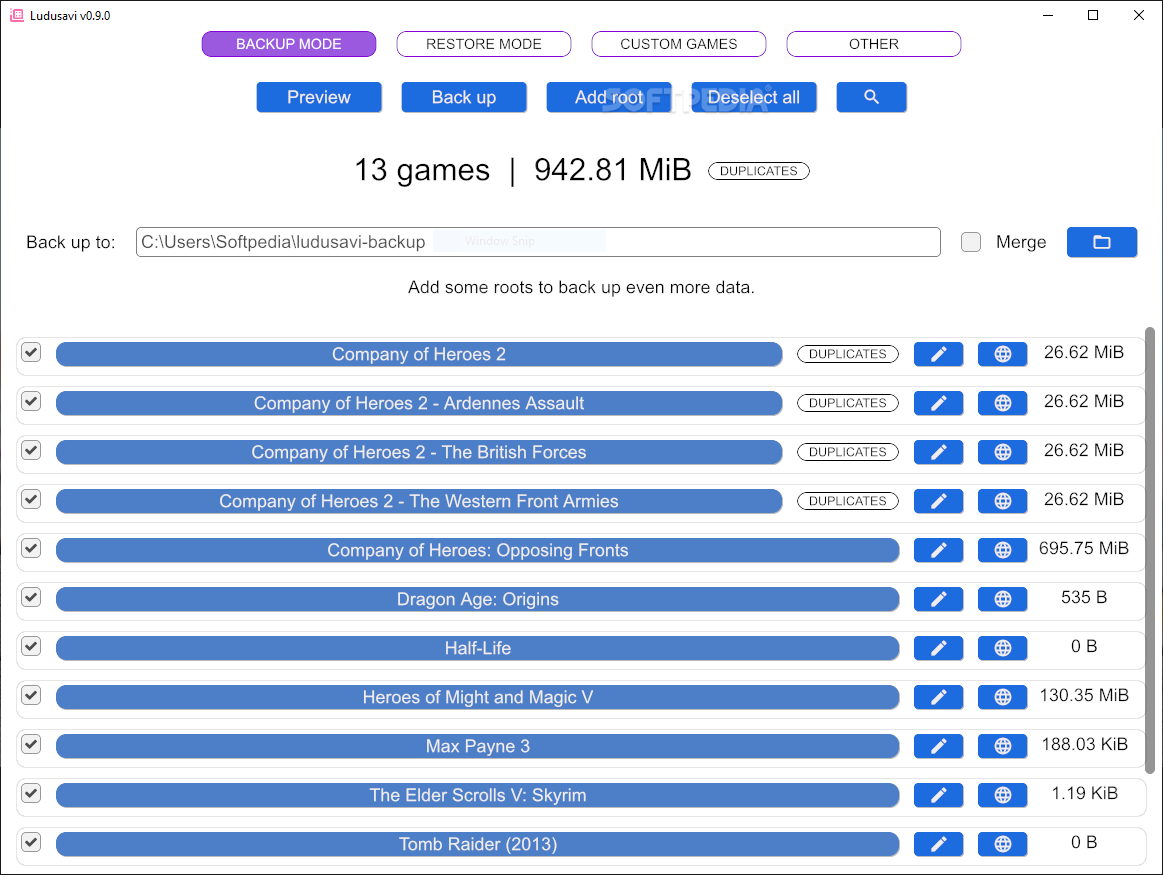Image resolution: width=1163 pixels, height=875 pixels.
Task: Open globe for Heroes of Might and Magic V
Action: [1002, 696]
